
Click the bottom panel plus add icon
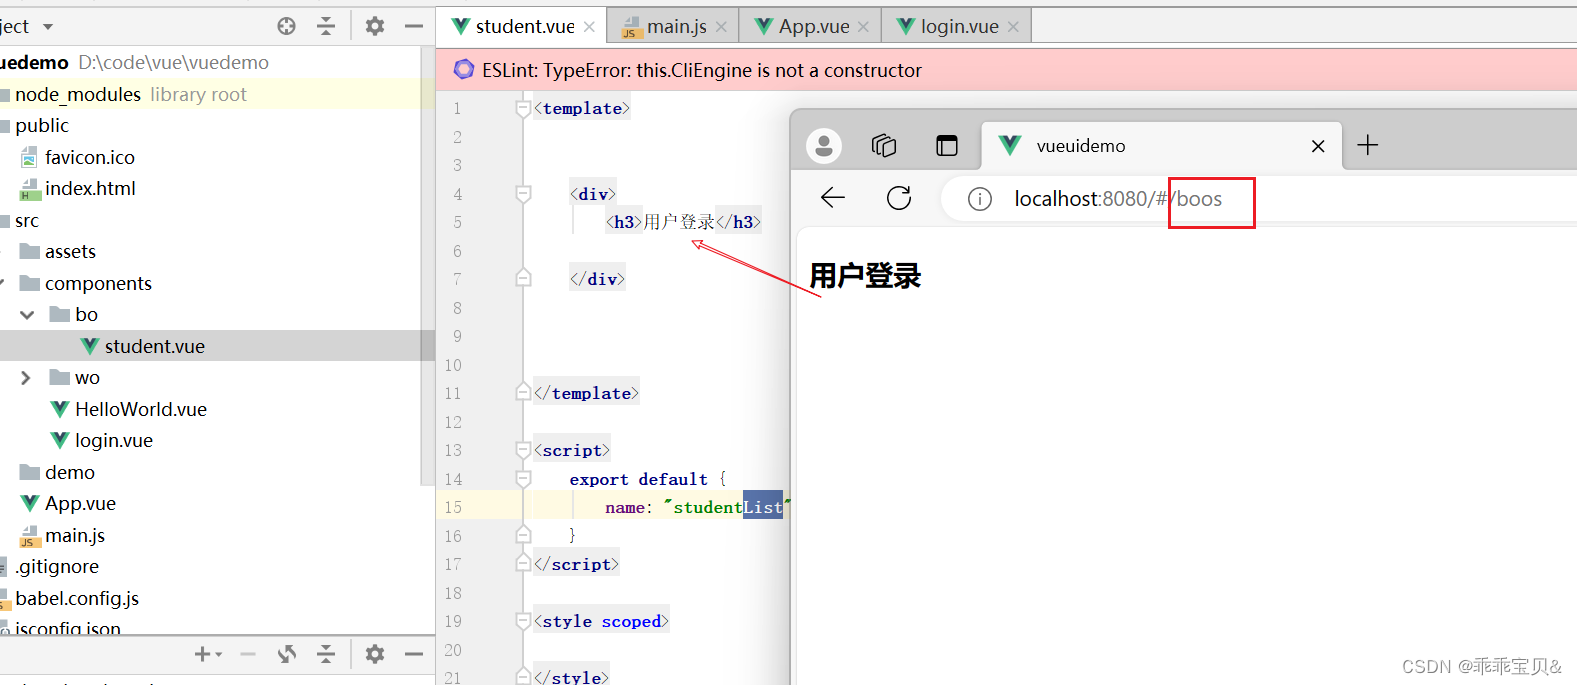(x=203, y=654)
